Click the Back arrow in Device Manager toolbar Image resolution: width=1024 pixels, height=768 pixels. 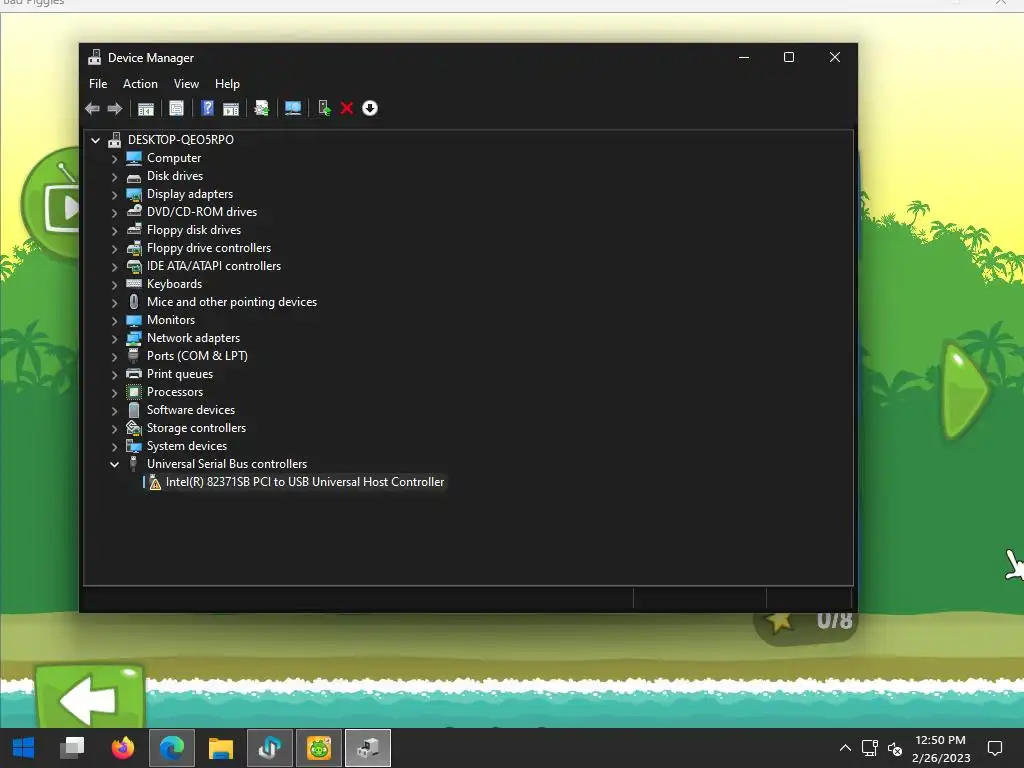coord(92,108)
